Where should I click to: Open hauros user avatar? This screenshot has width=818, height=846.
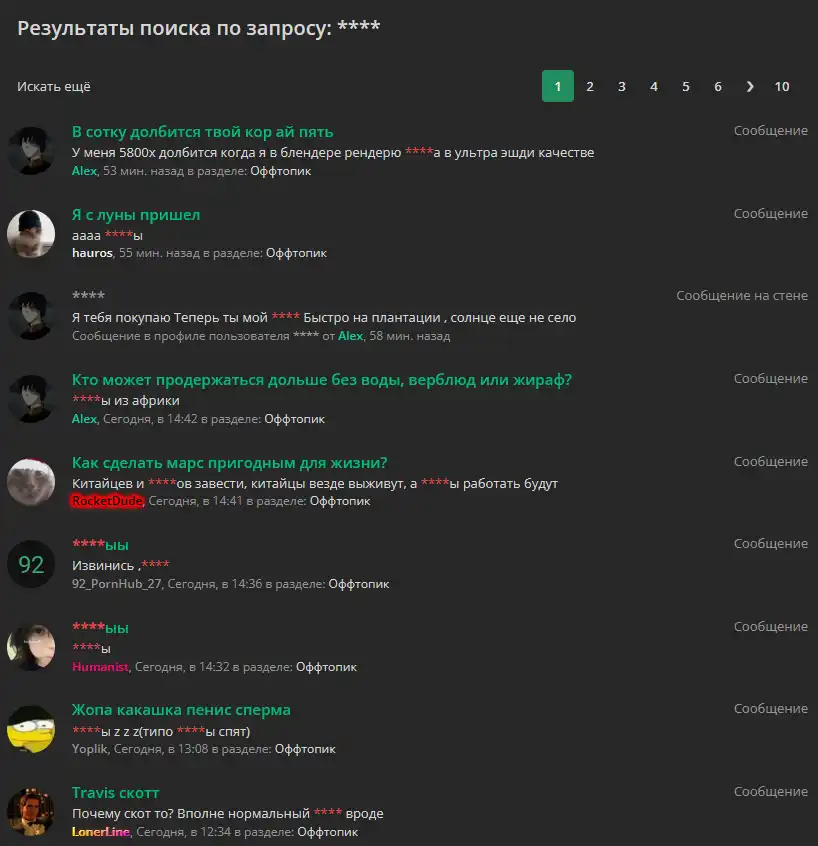[x=31, y=234]
